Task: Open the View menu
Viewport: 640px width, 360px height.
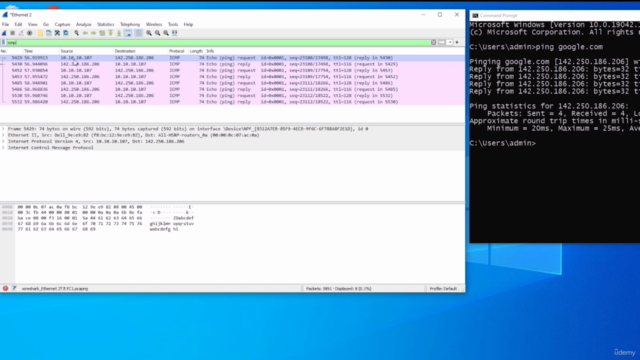Action: [x=32, y=24]
